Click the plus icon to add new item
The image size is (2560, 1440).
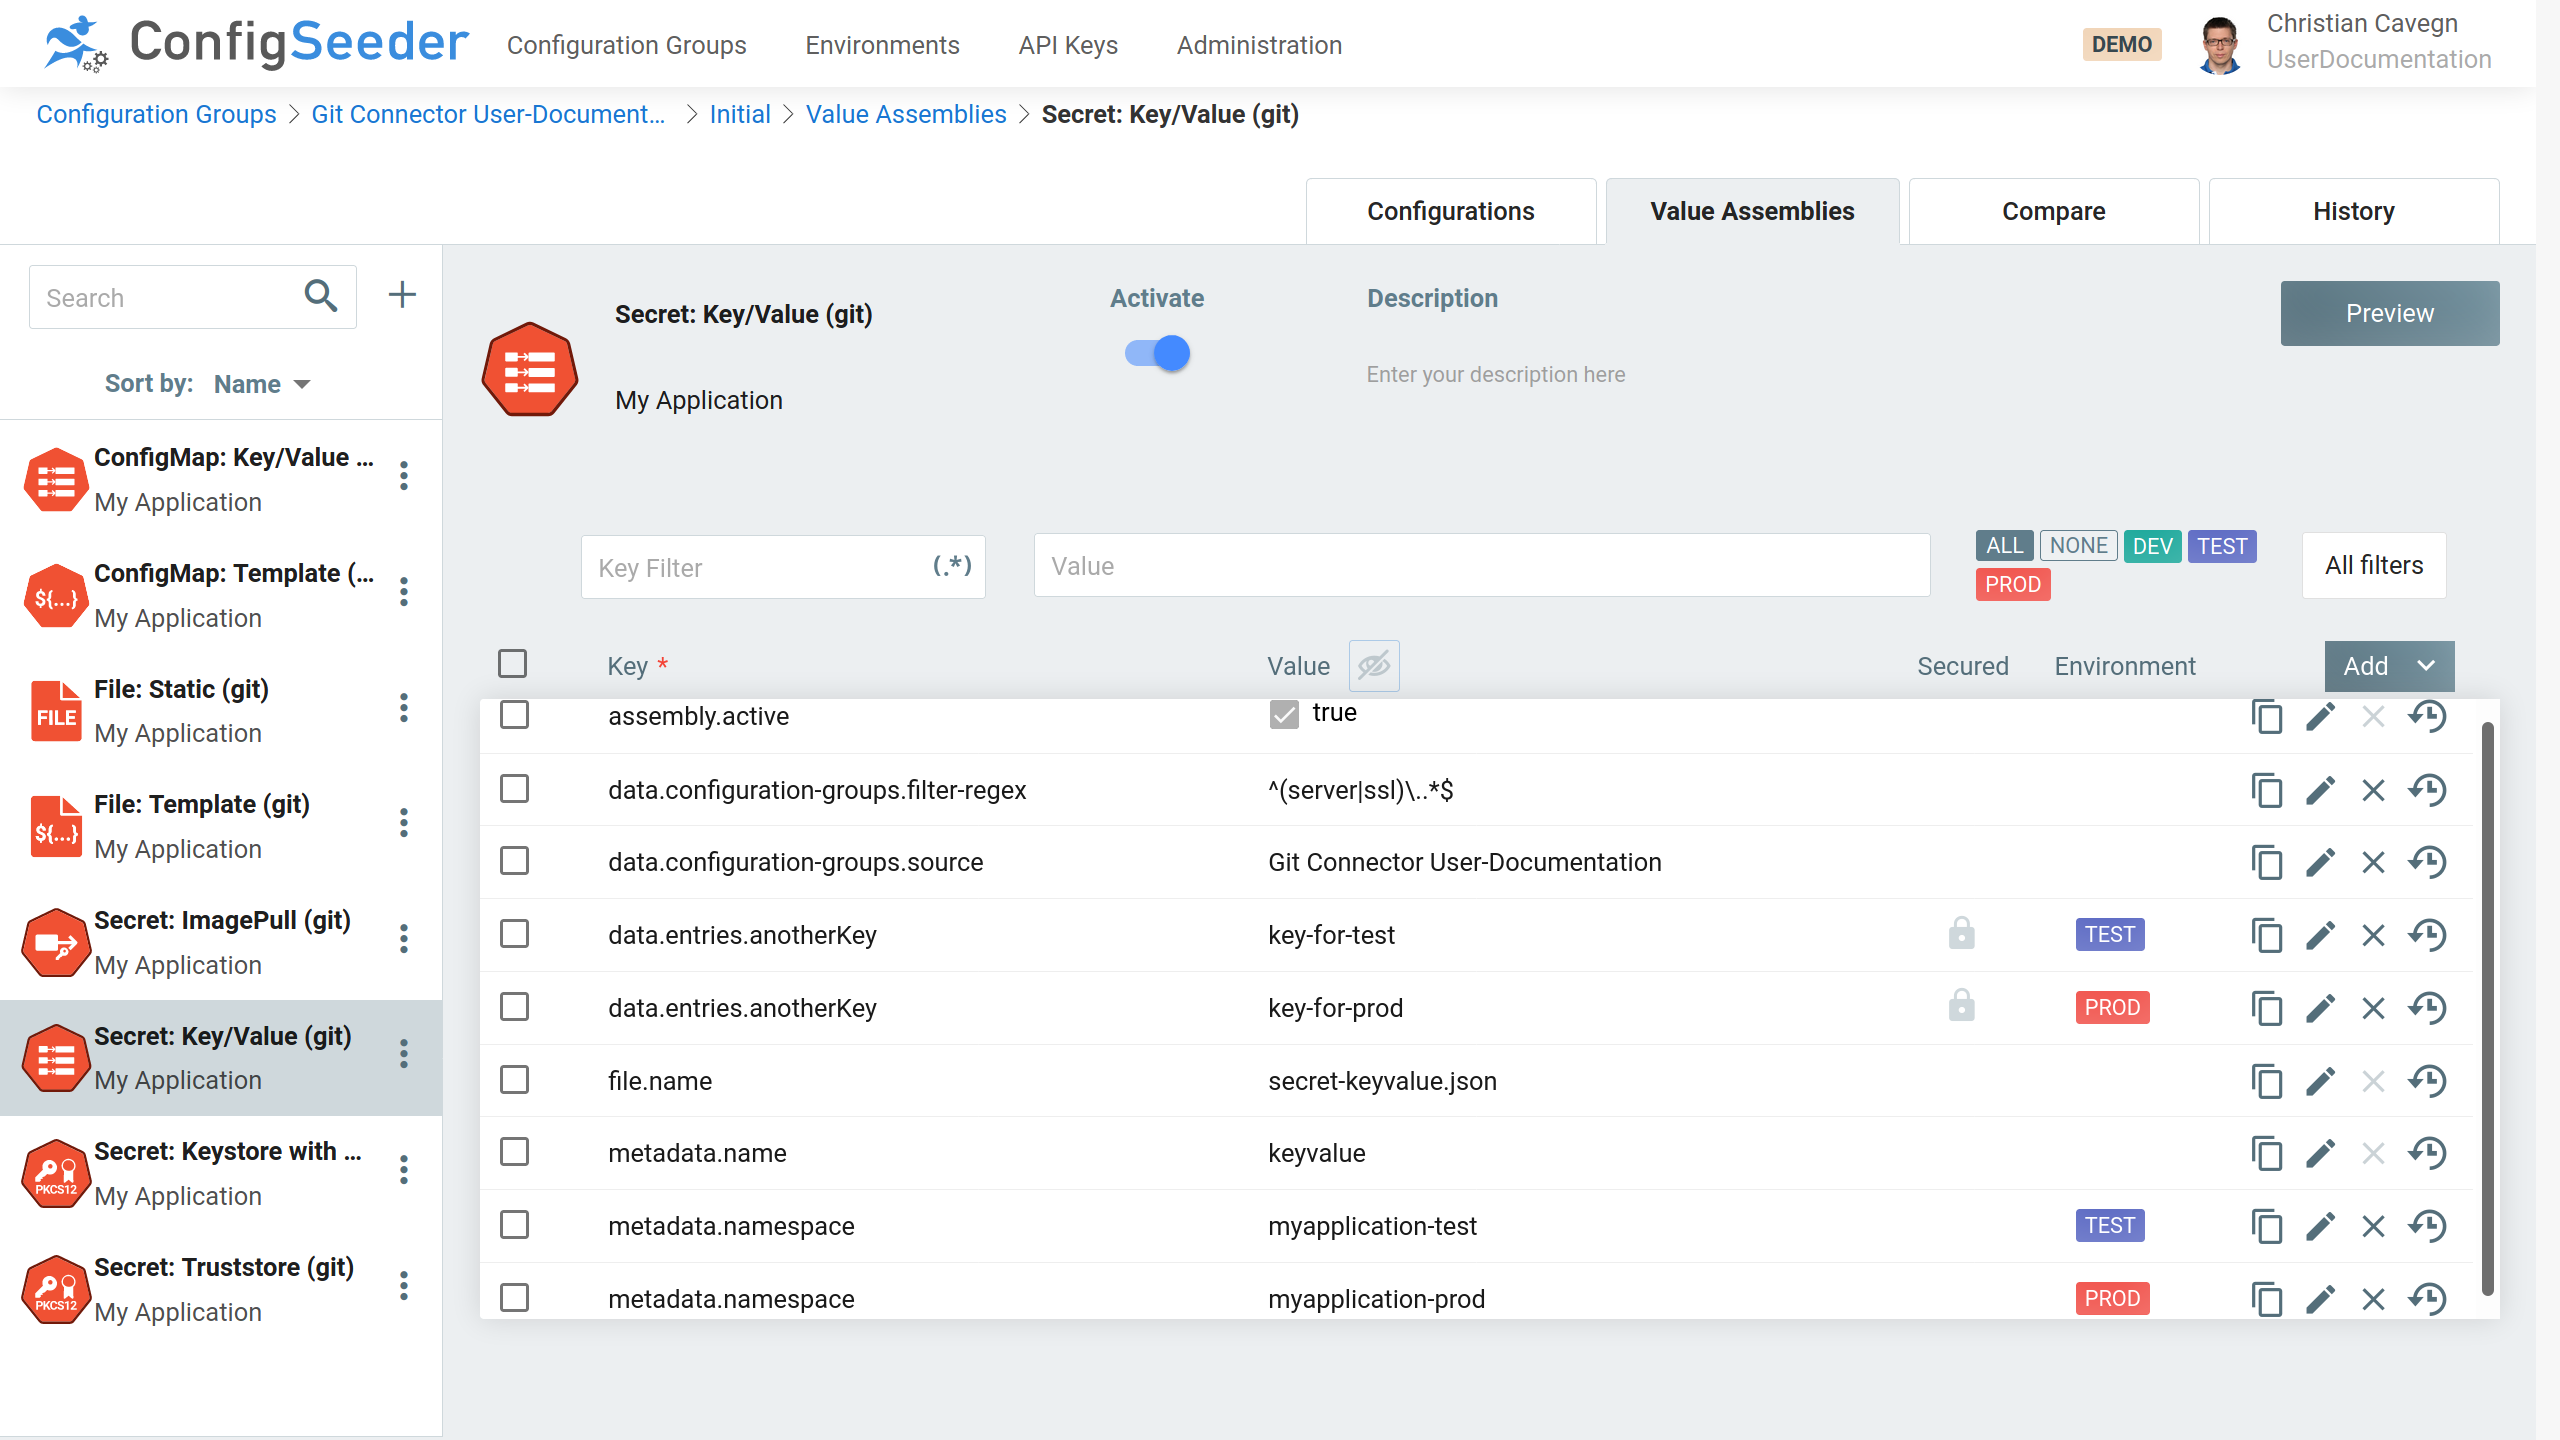[403, 294]
